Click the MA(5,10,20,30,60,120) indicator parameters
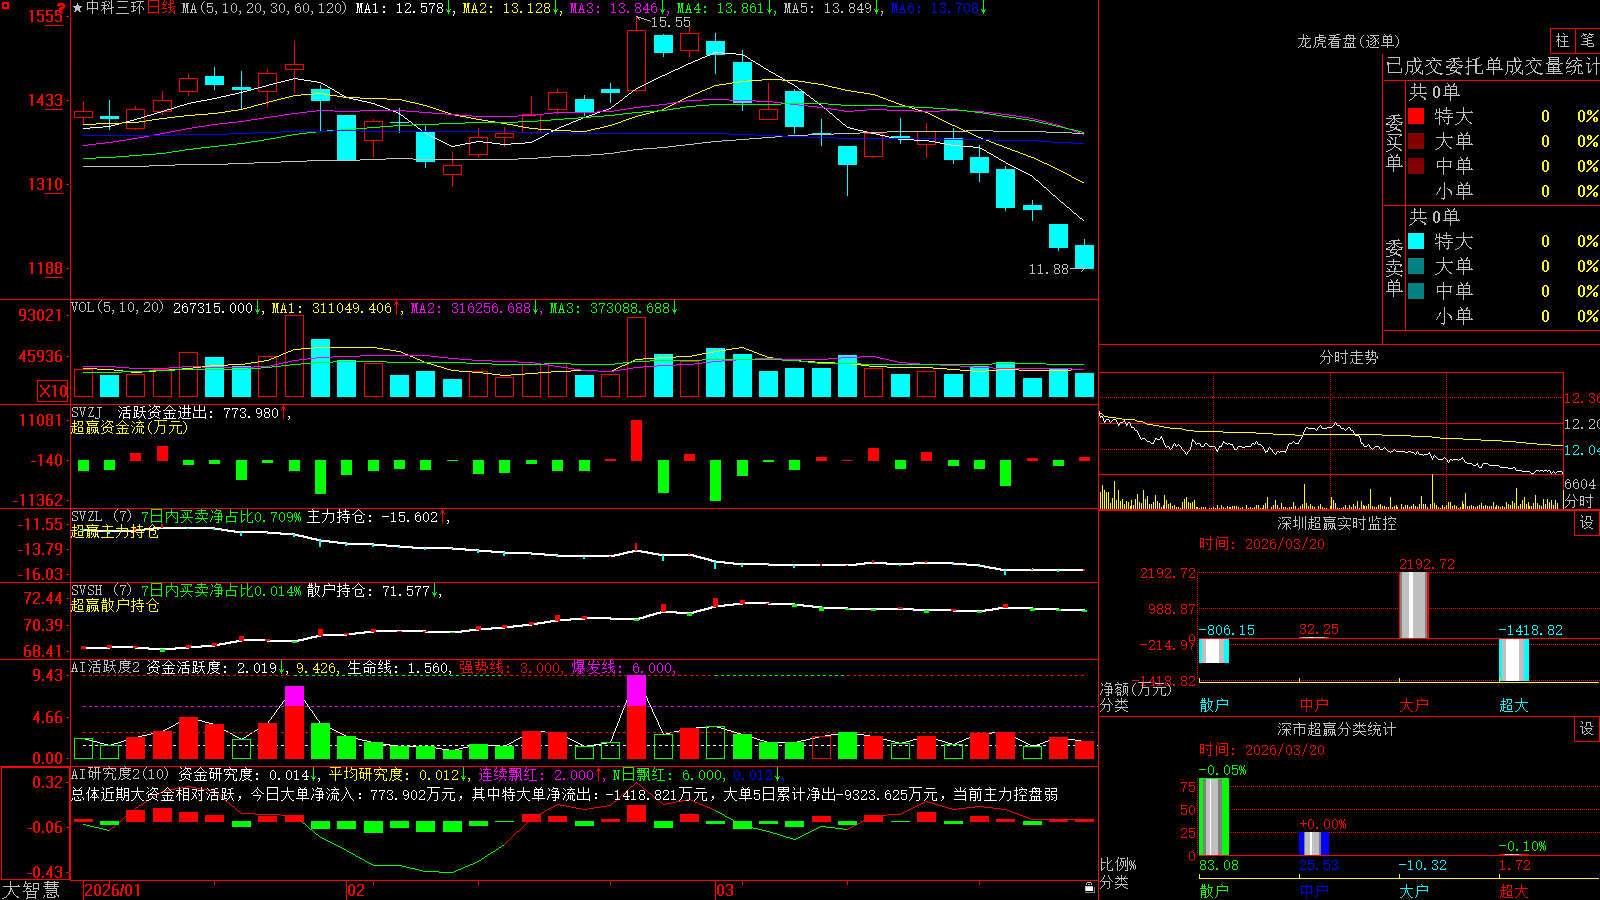1600x900 pixels. click(264, 8)
